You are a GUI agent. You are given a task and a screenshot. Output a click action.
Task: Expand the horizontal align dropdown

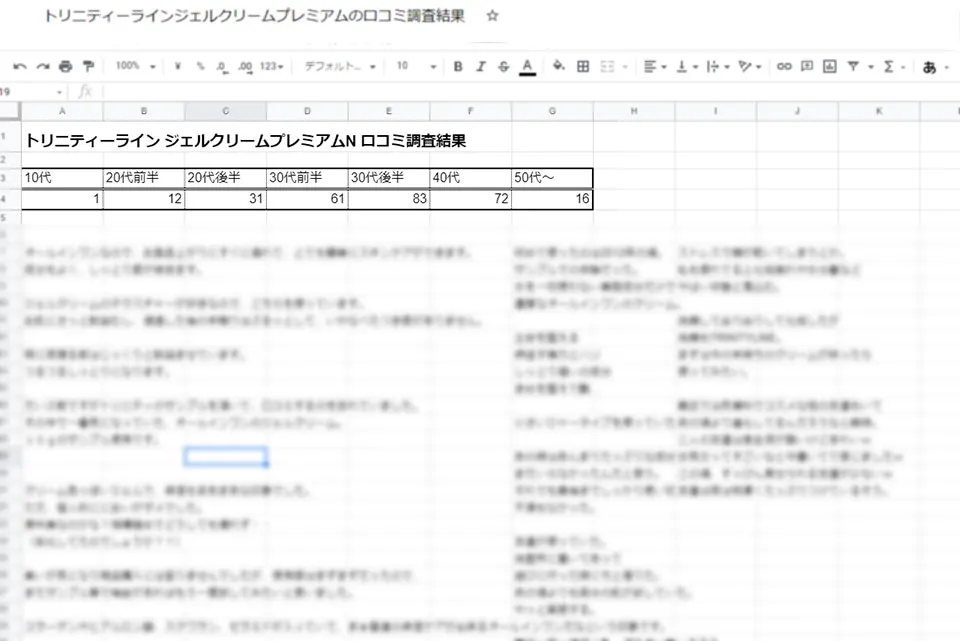(x=662, y=65)
